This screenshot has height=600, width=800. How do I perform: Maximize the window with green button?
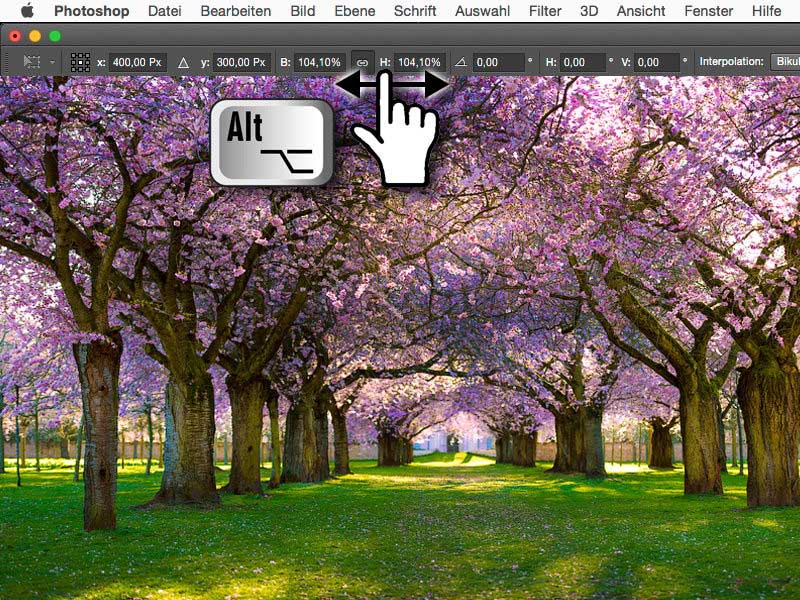tap(55, 36)
